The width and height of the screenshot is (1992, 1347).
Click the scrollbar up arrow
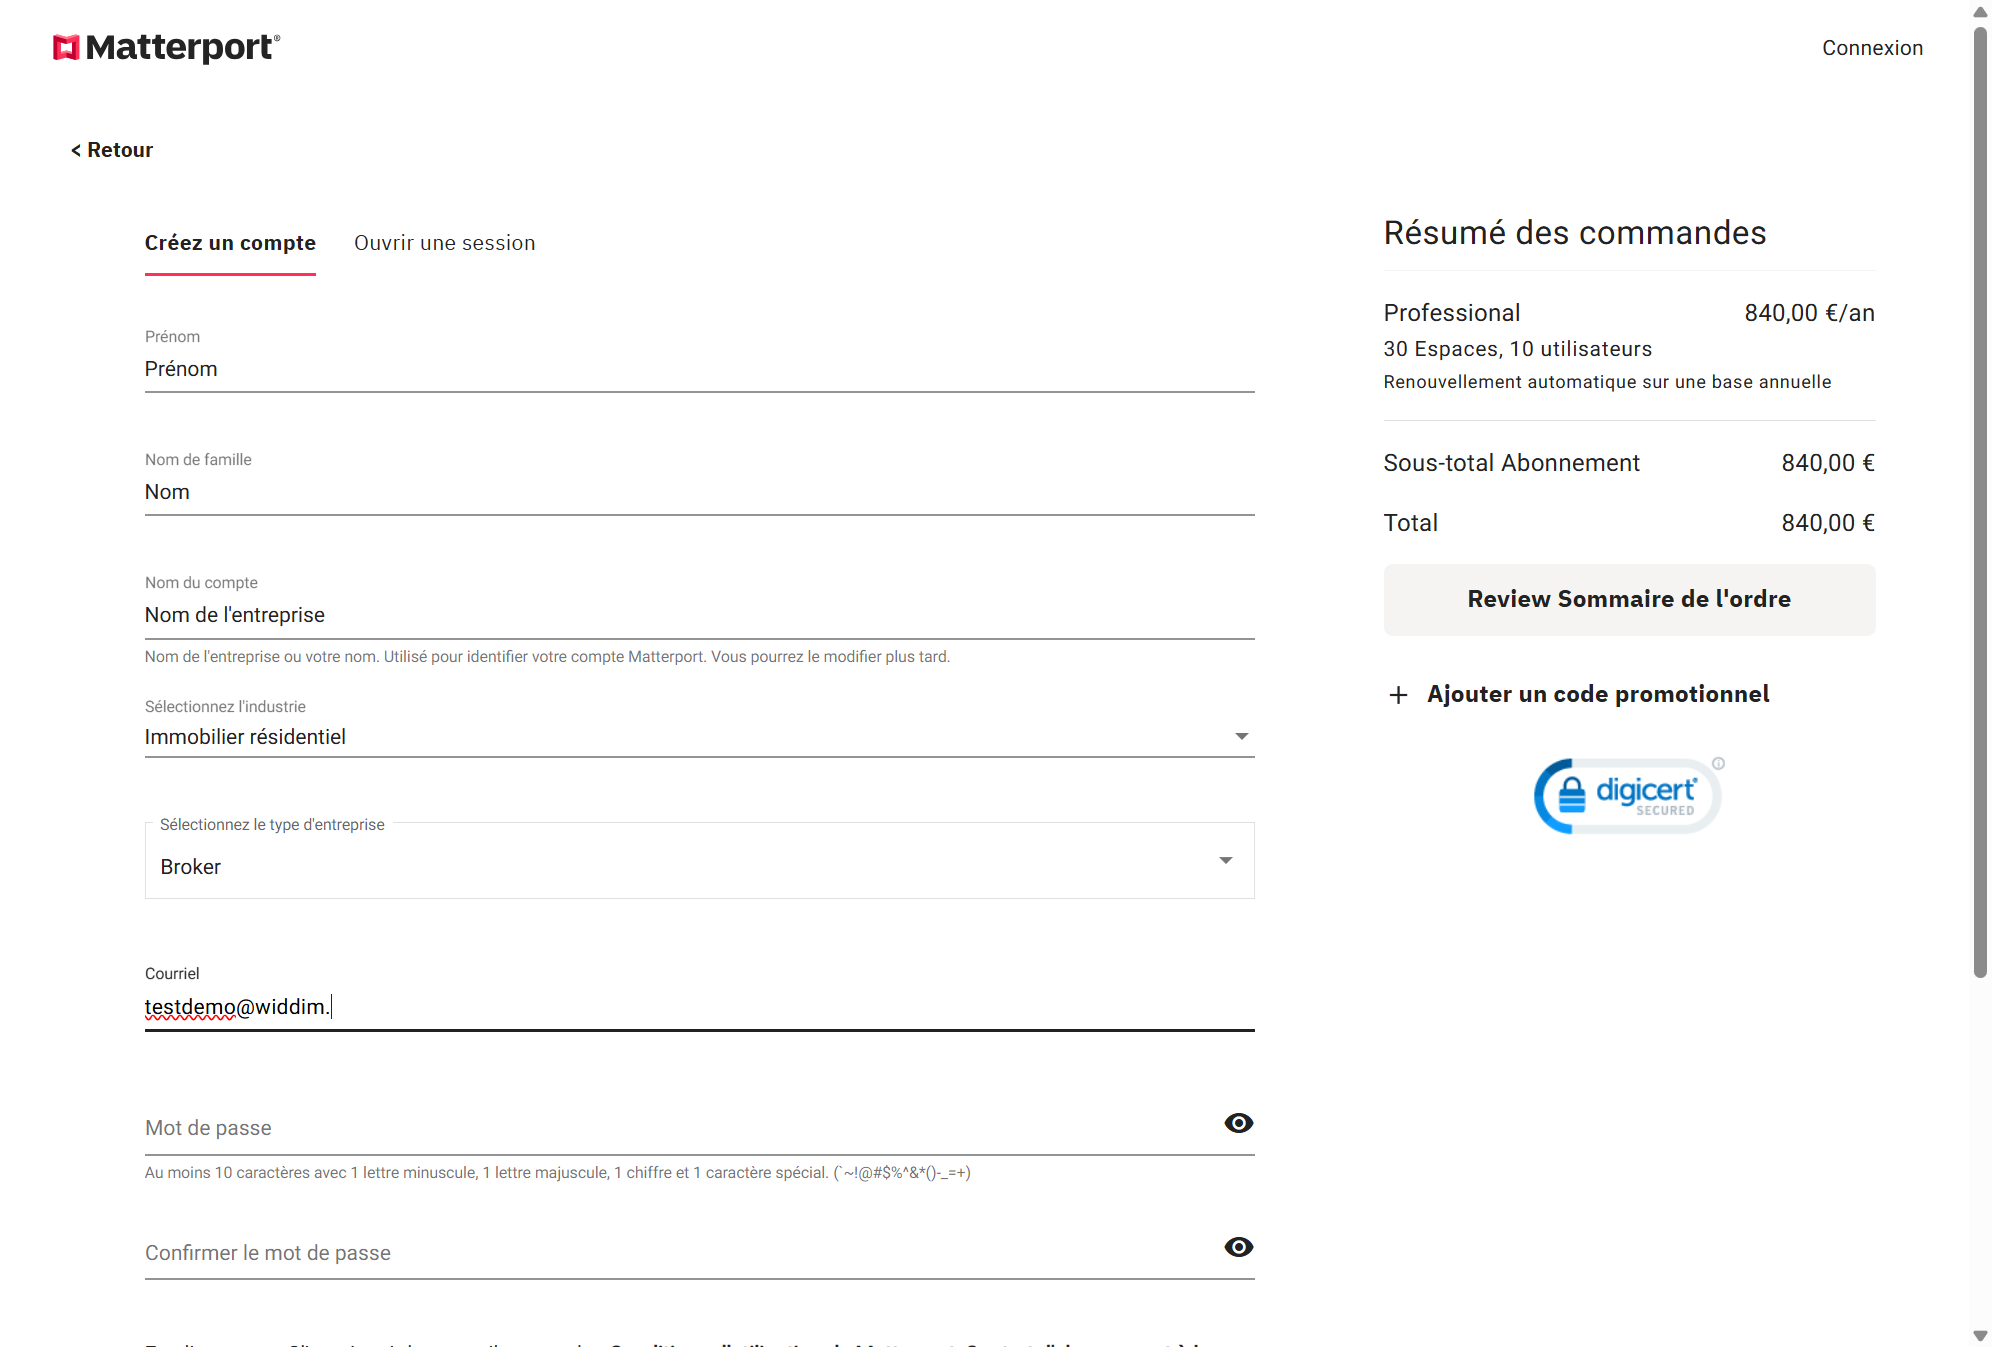tap(1980, 12)
